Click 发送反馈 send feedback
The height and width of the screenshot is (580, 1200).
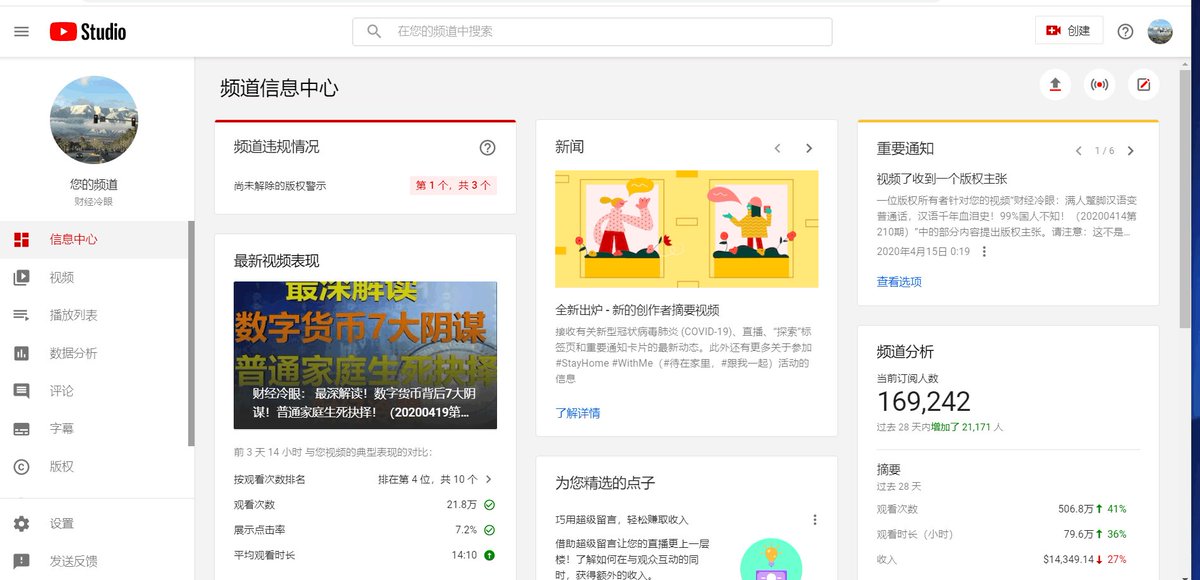coord(94,561)
